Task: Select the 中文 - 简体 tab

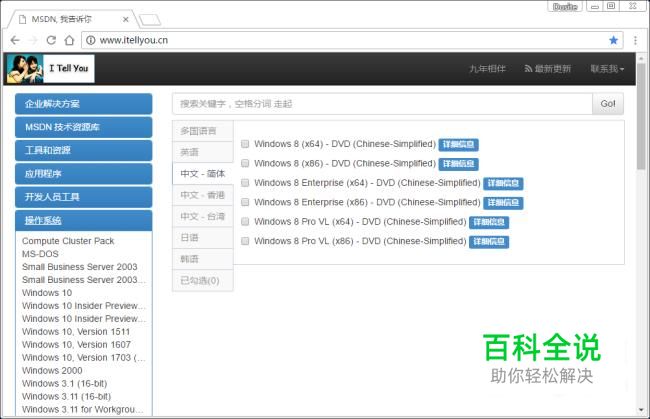Action: click(x=203, y=174)
